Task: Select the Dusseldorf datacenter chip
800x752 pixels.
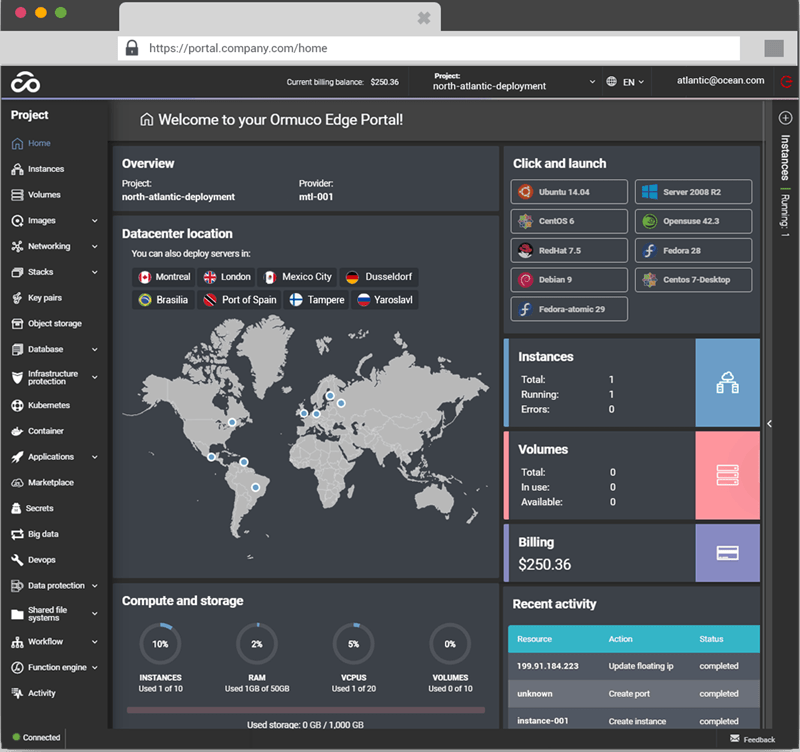Action: (x=379, y=277)
